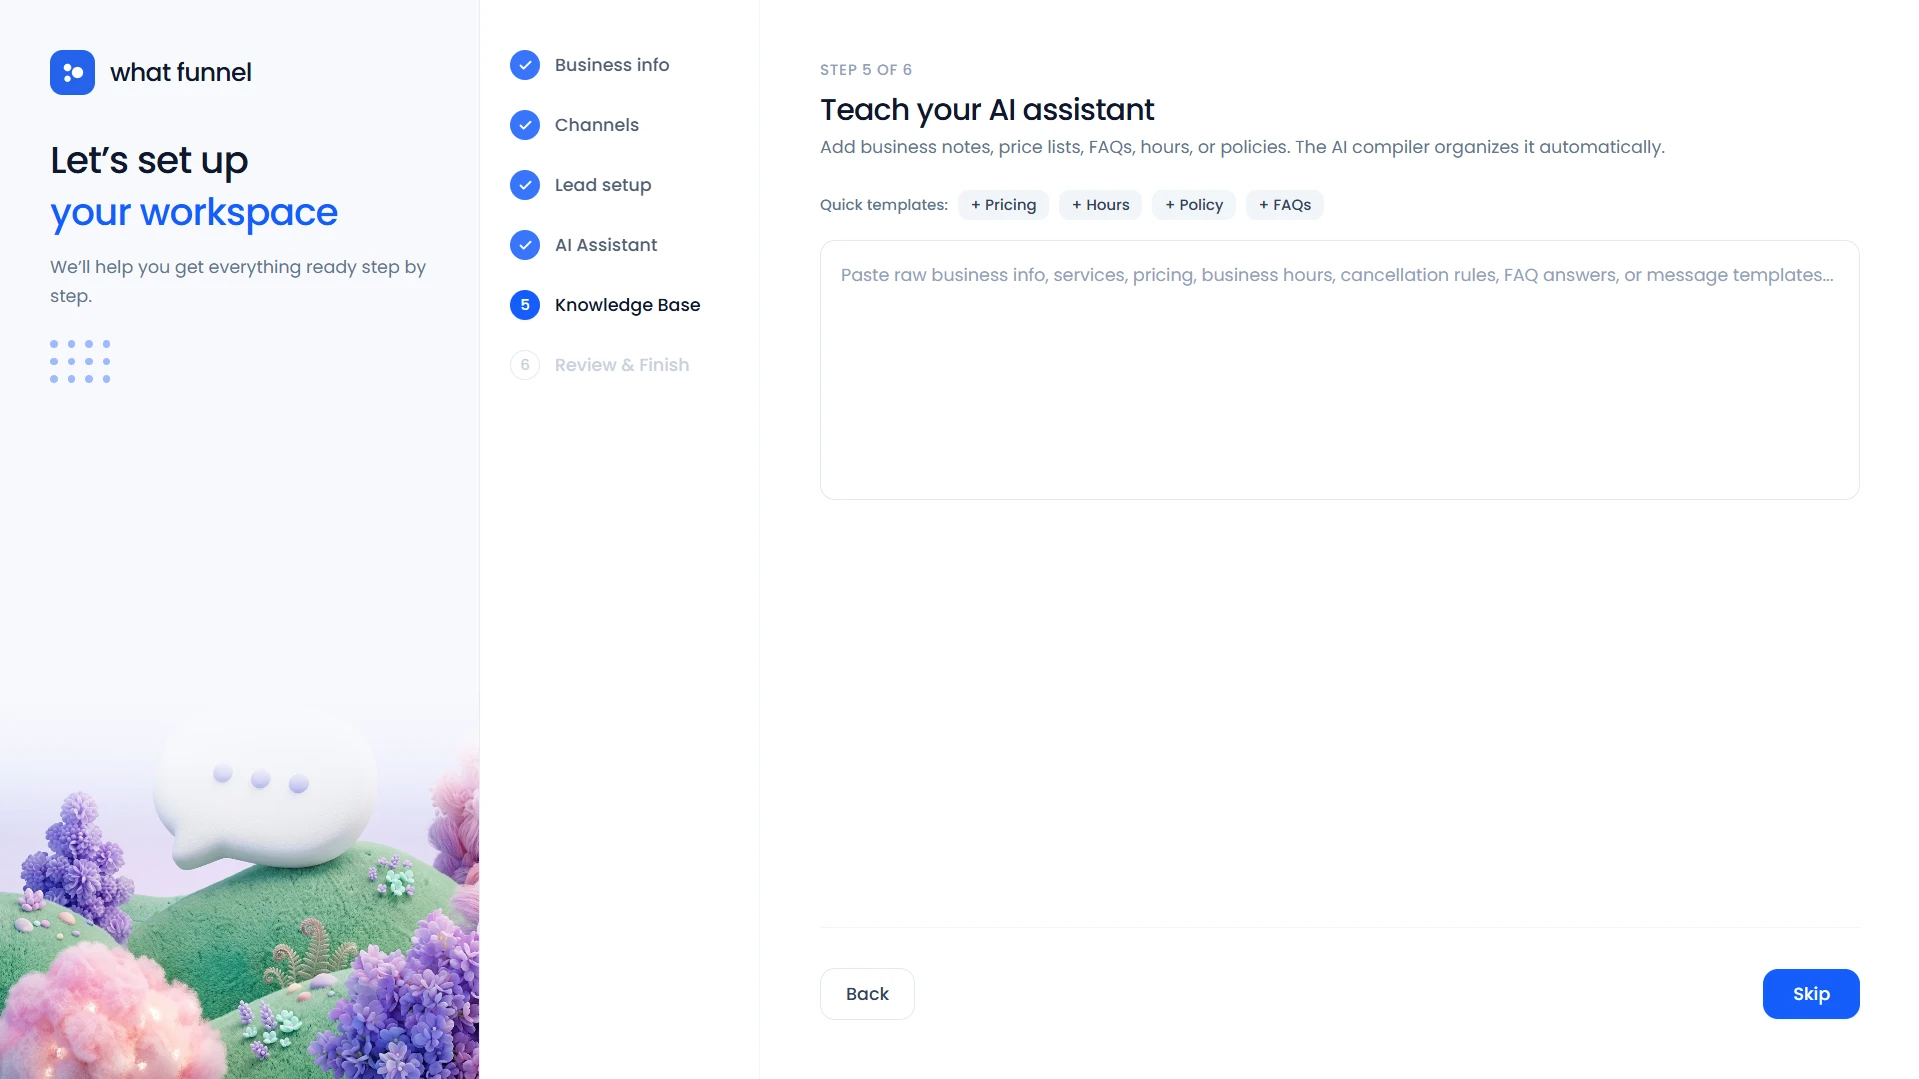Click the Knowledge Base step 5 badge
Viewport: 1919px width, 1079px height.
click(x=525, y=305)
